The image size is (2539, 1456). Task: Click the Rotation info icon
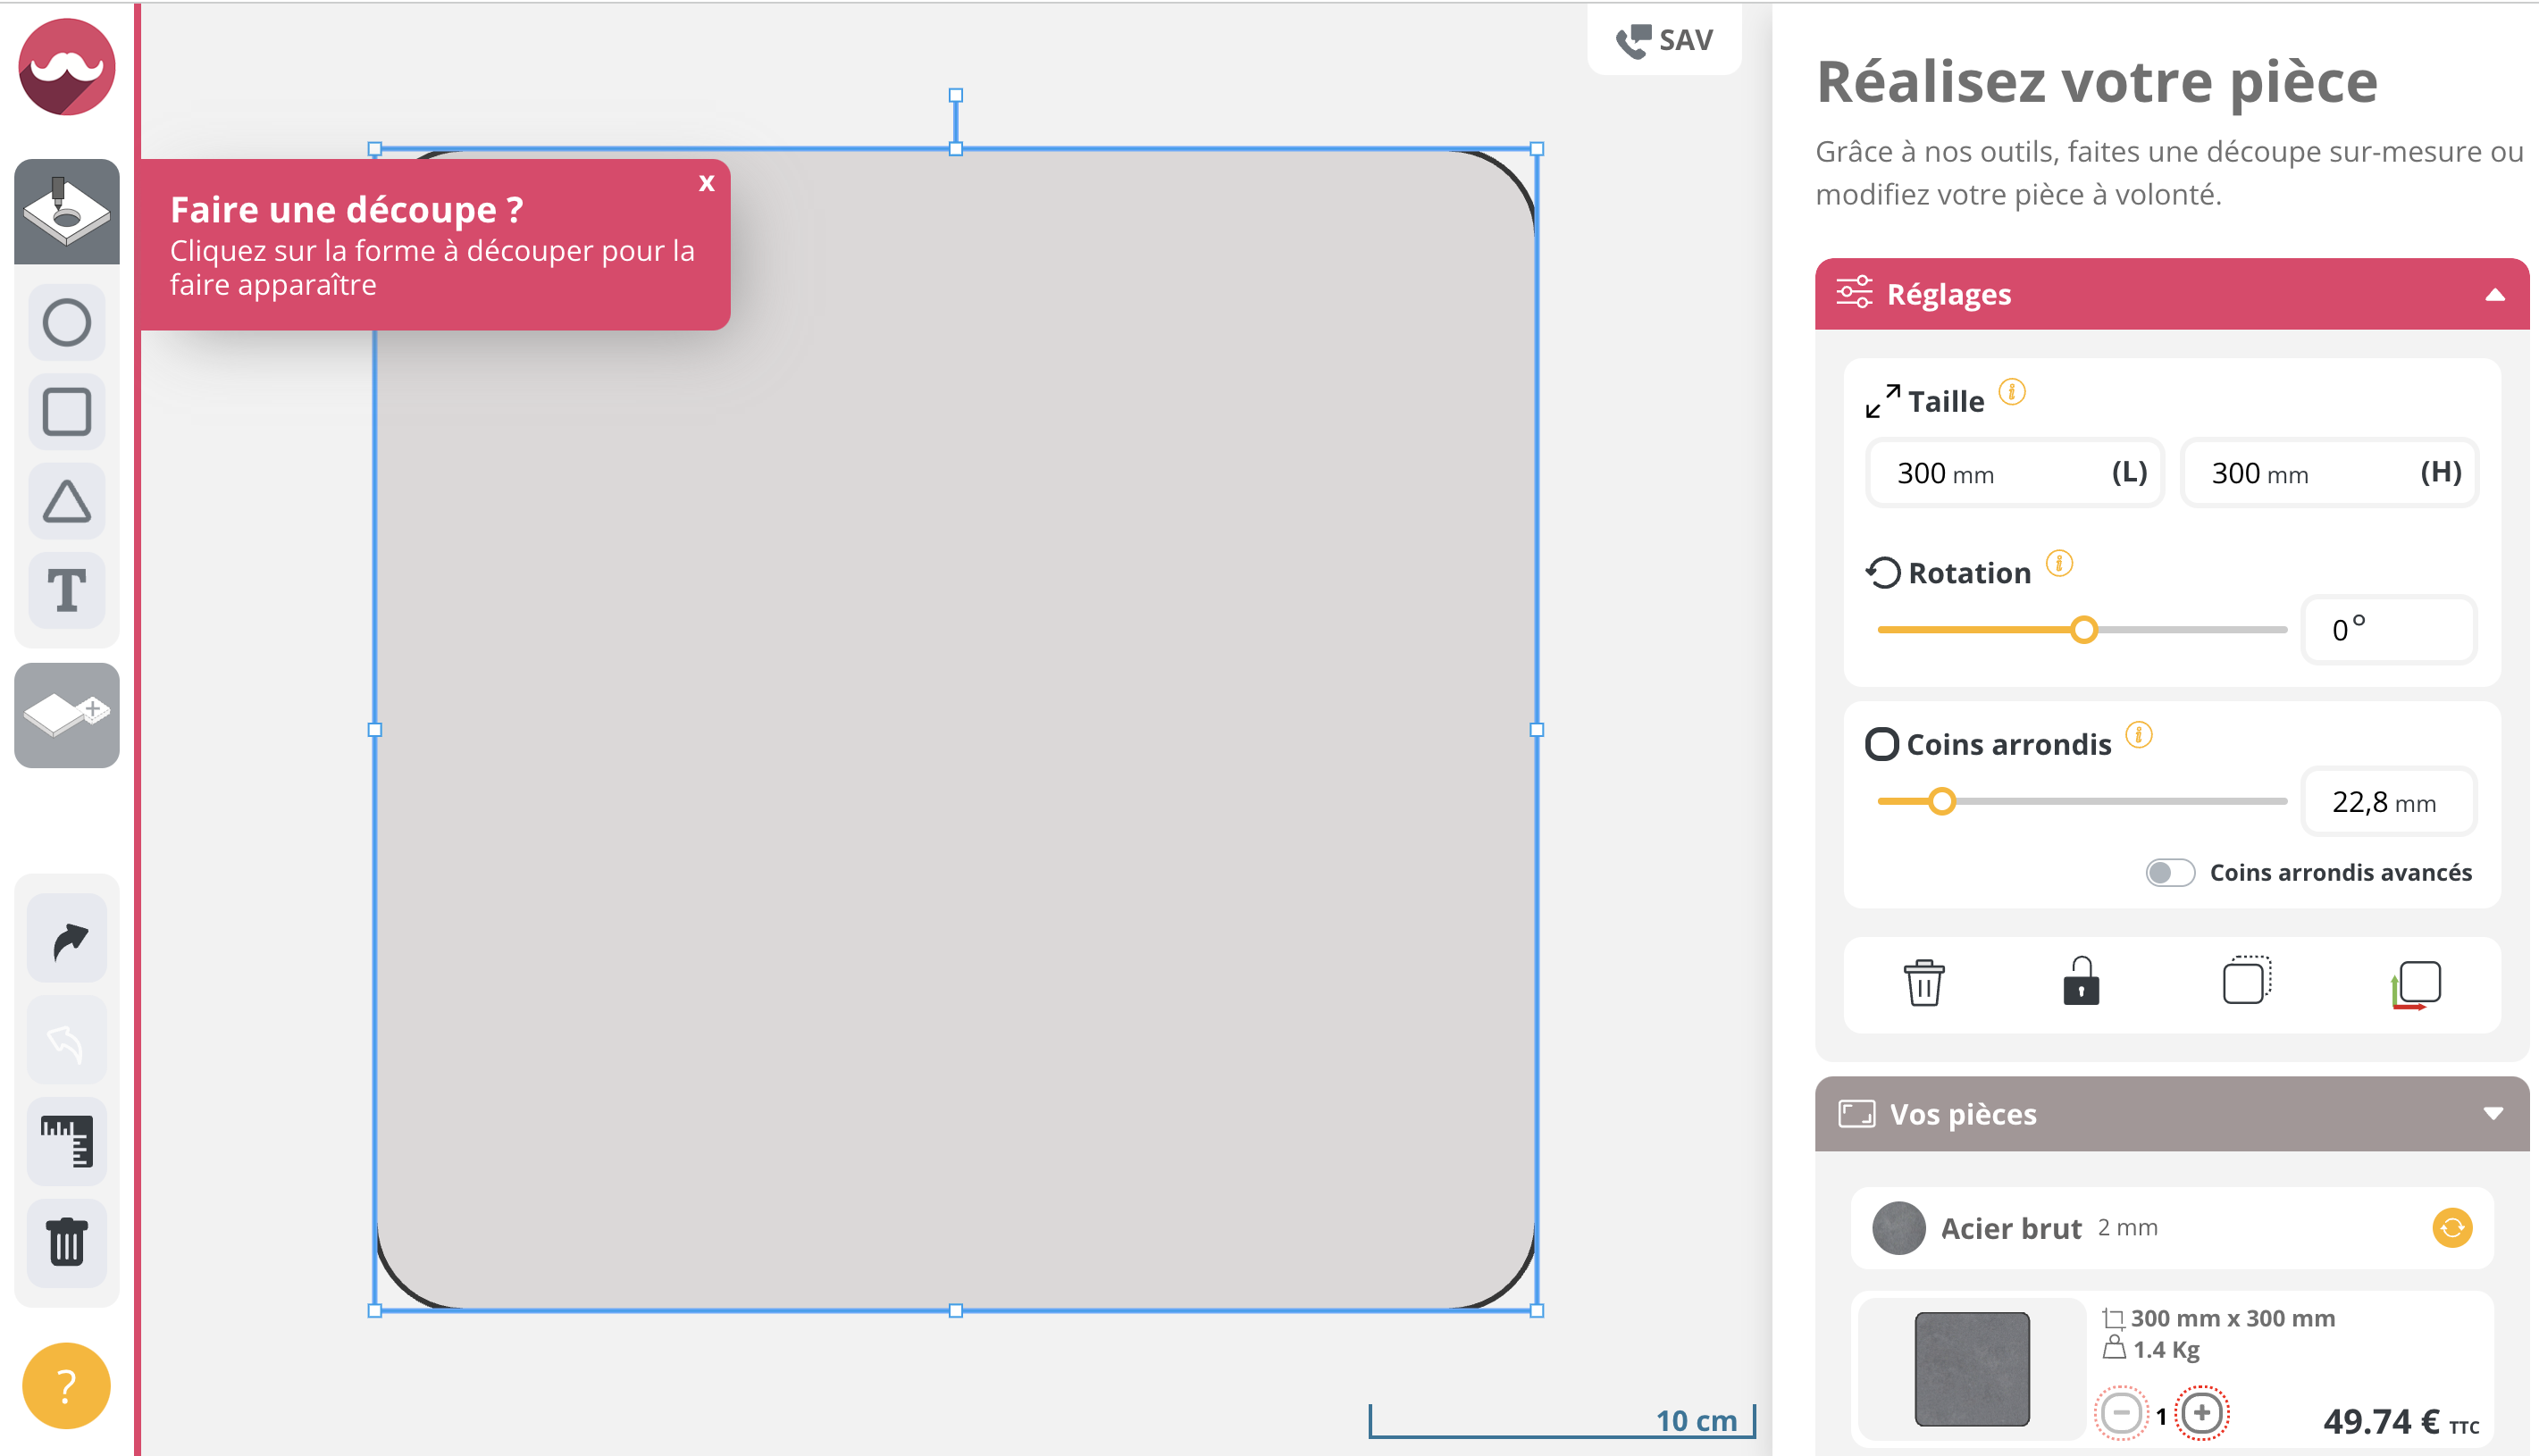coord(2059,563)
